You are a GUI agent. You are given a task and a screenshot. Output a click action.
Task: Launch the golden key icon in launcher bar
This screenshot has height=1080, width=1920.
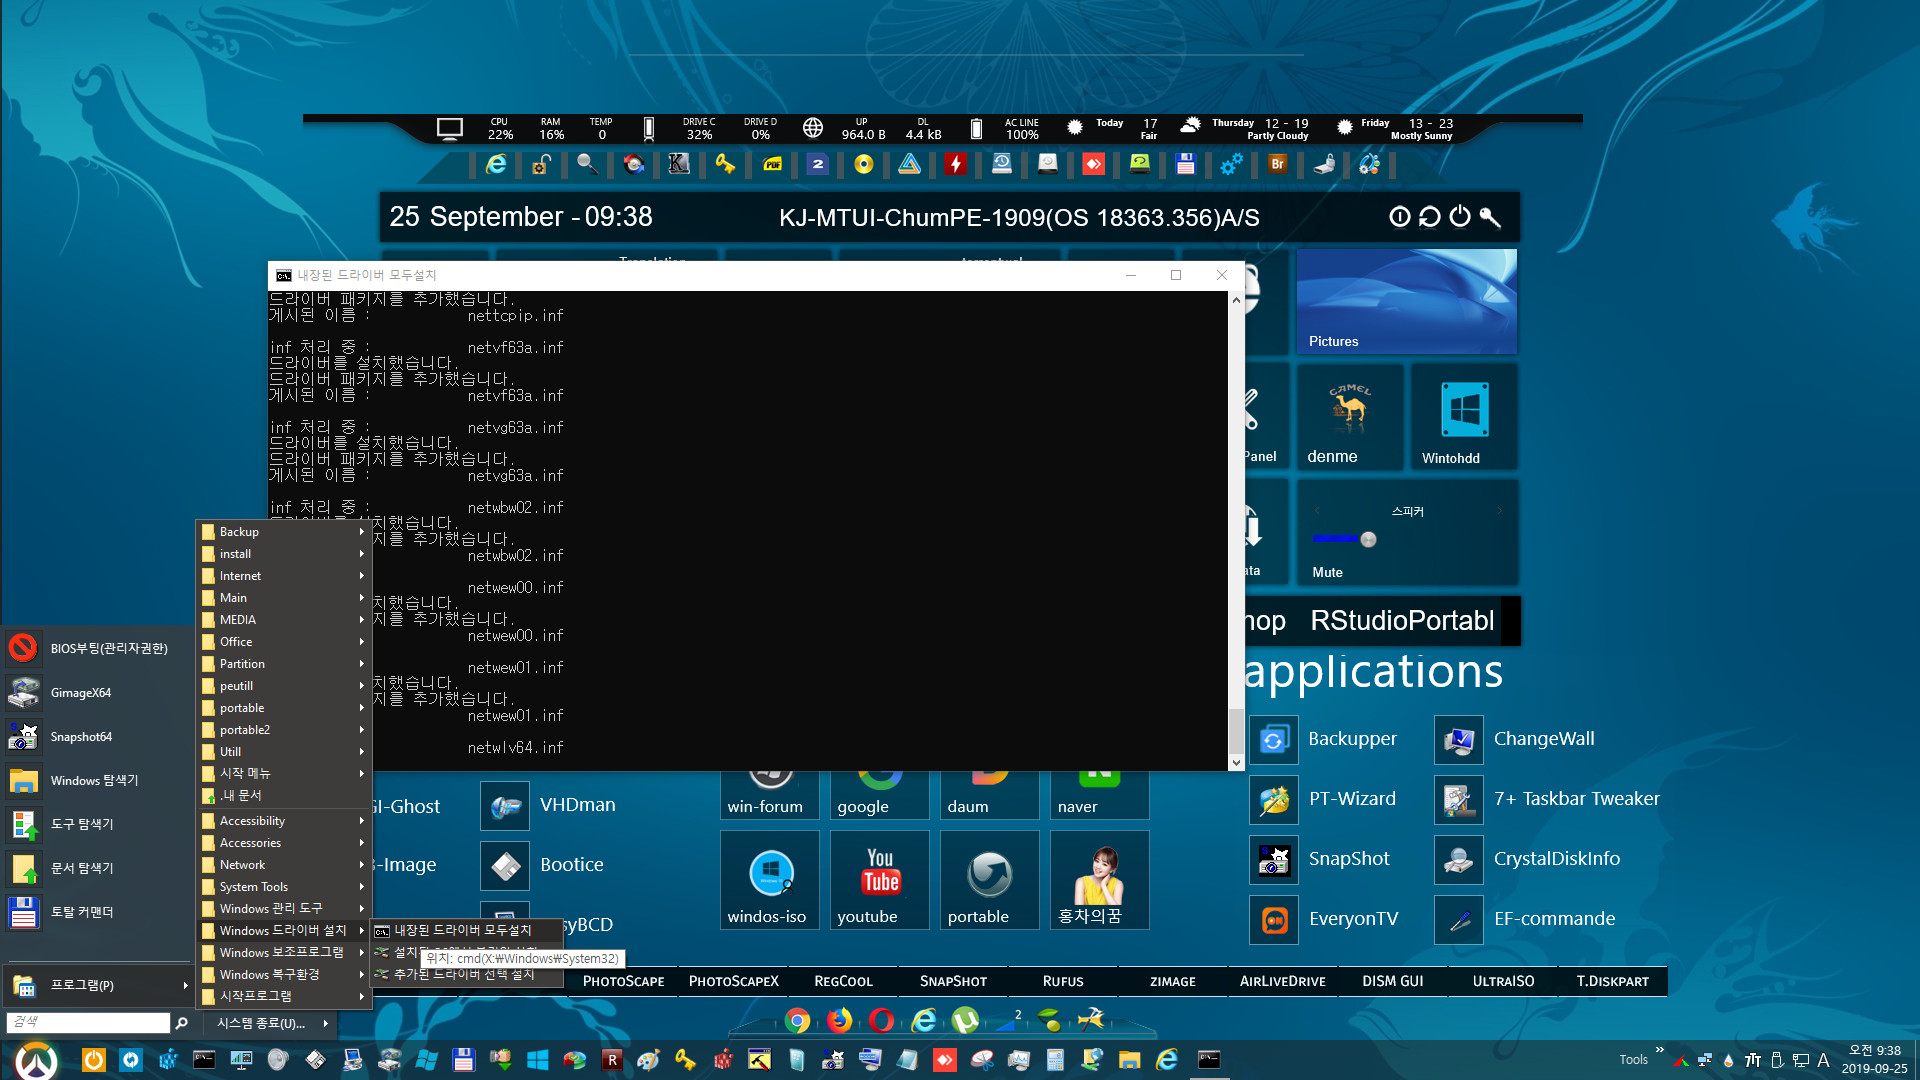click(x=725, y=164)
